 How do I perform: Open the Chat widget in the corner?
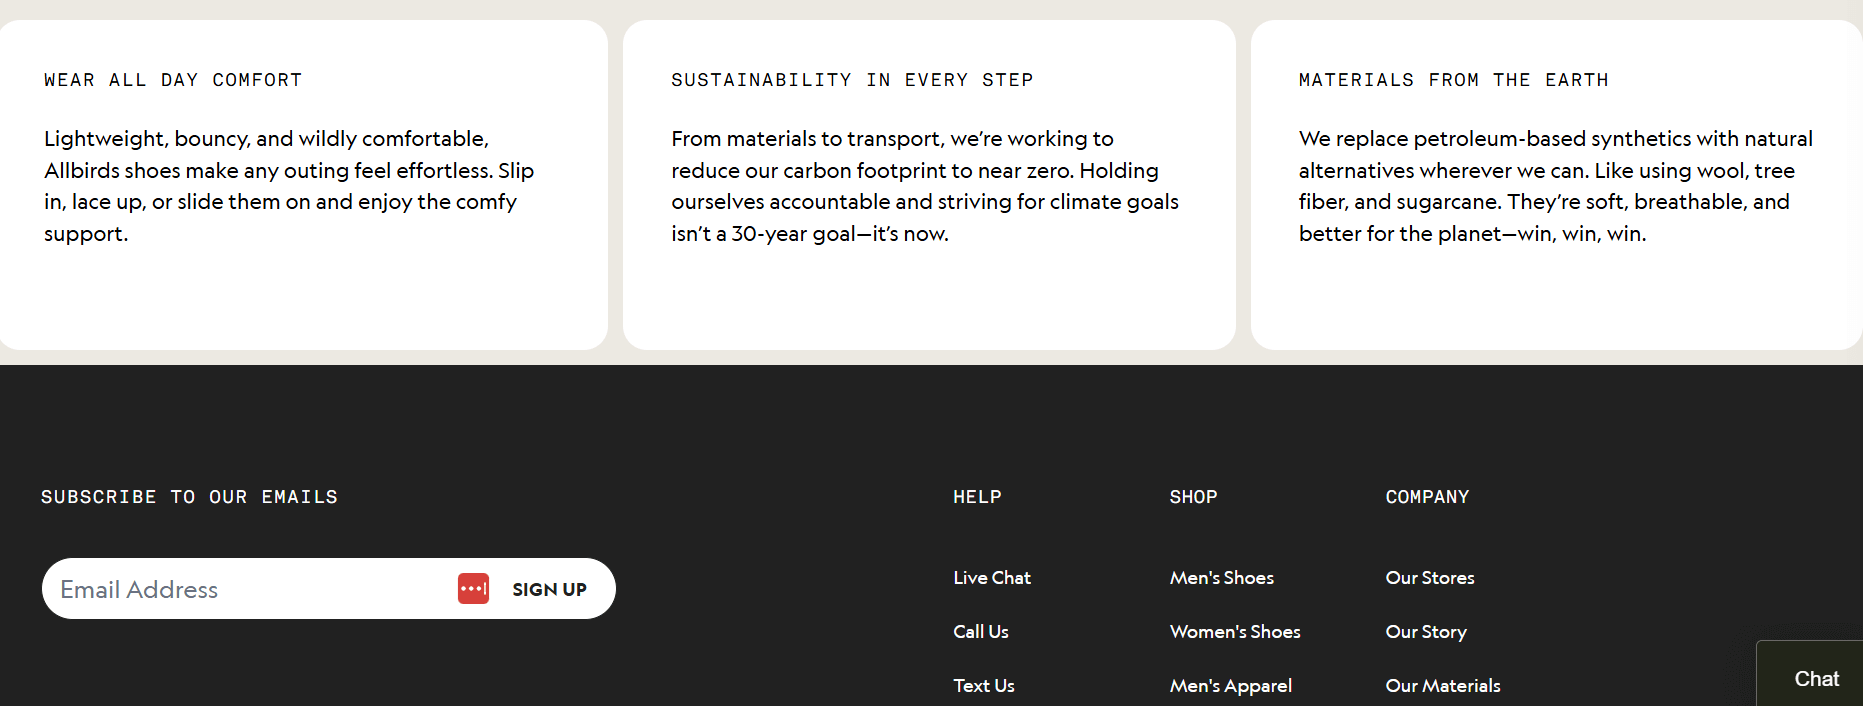point(1816,678)
